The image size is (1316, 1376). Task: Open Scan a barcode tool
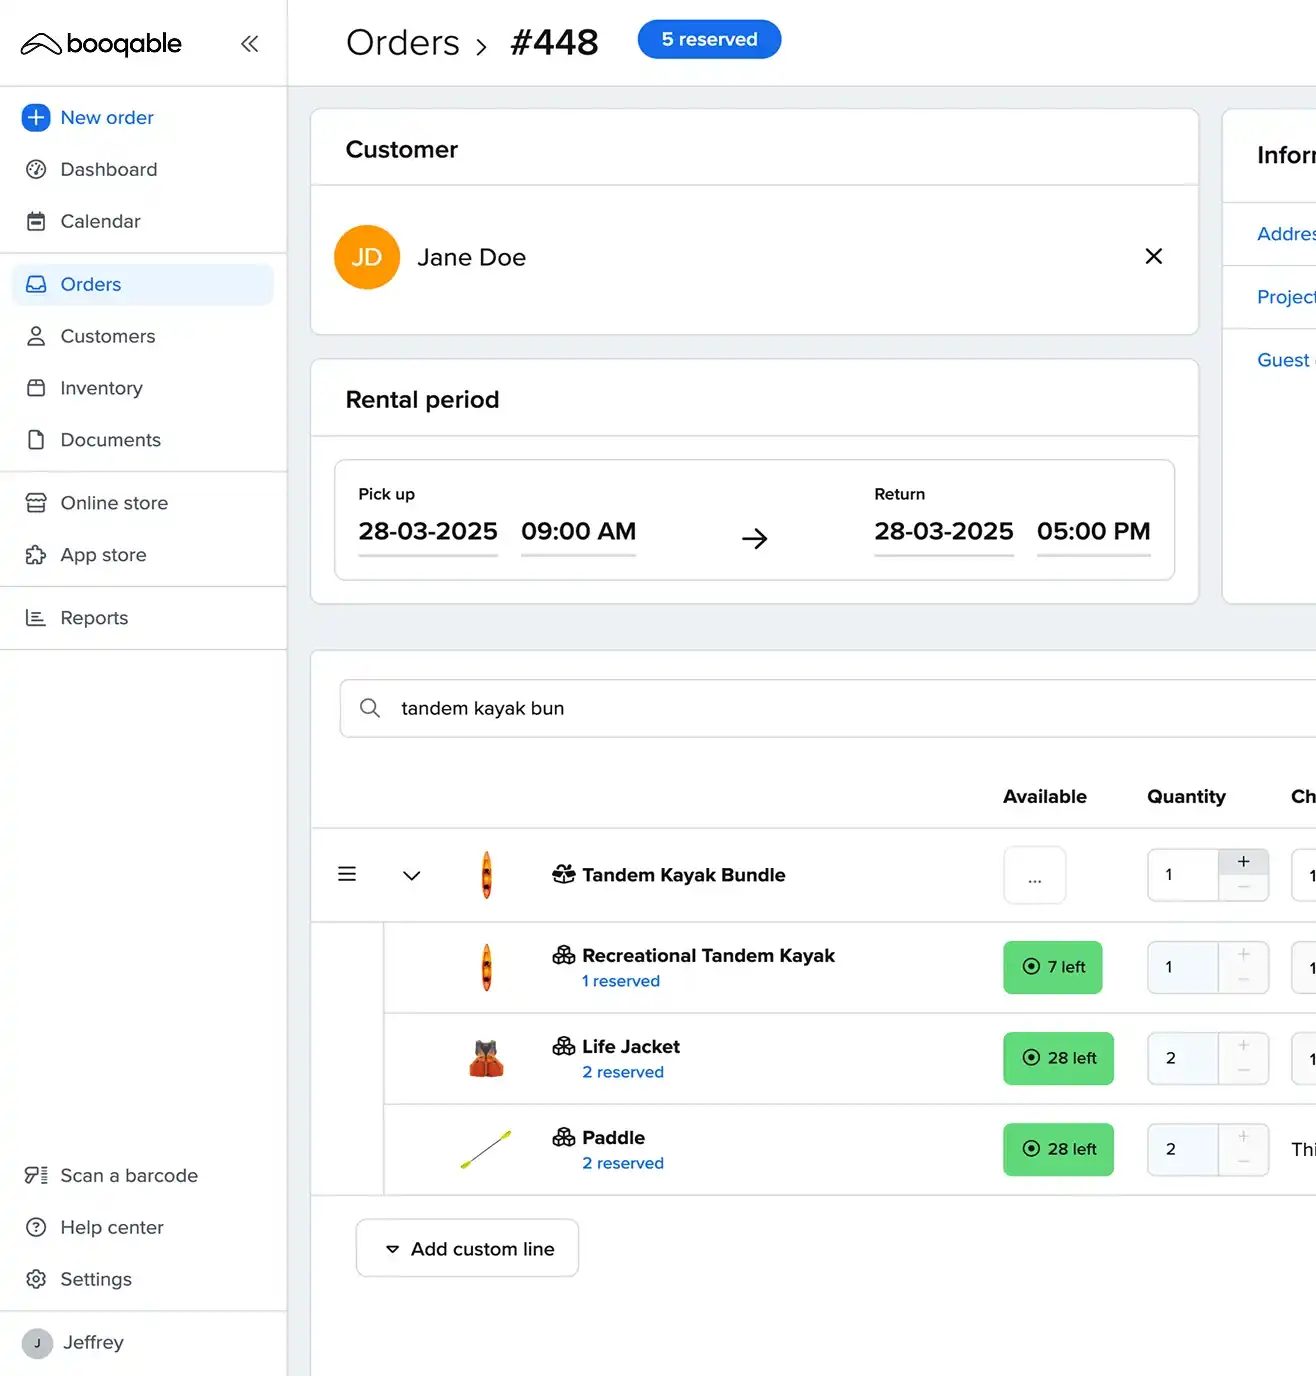click(128, 1175)
